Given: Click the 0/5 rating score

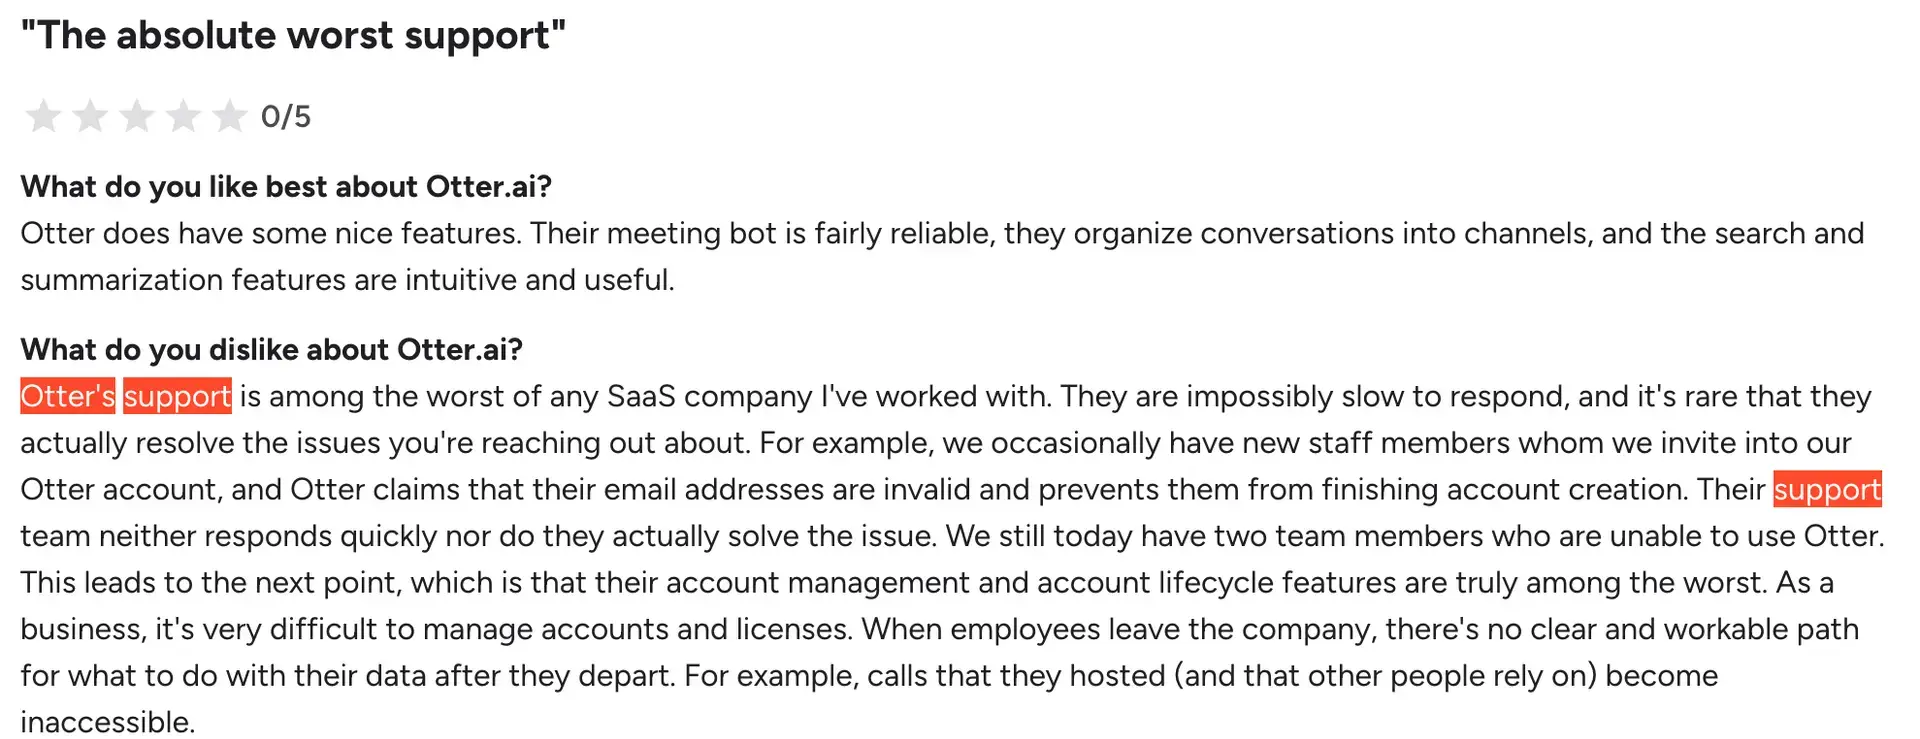Looking at the screenshot, I should pos(286,117).
